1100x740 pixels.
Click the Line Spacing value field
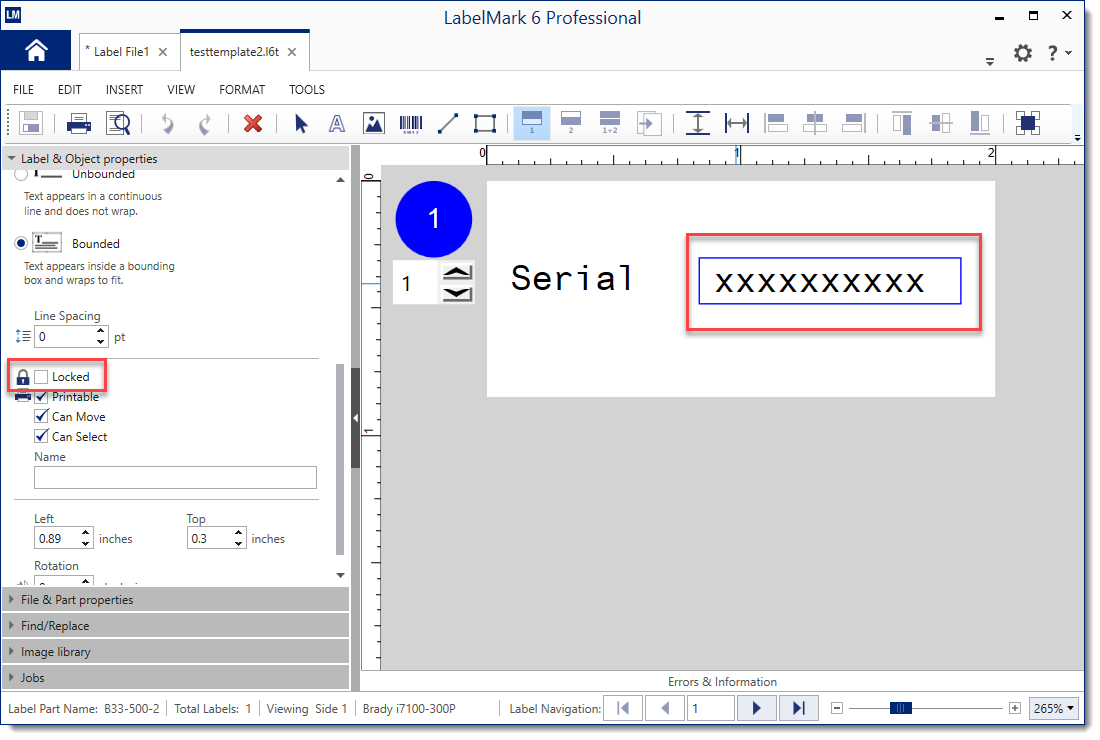pos(65,337)
